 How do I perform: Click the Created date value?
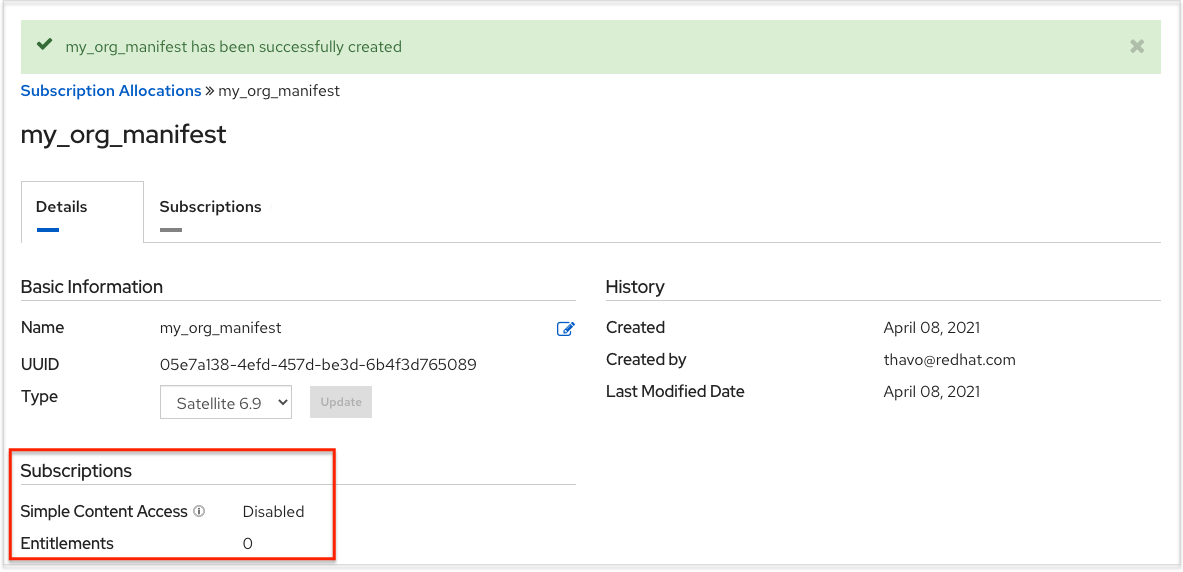(931, 328)
